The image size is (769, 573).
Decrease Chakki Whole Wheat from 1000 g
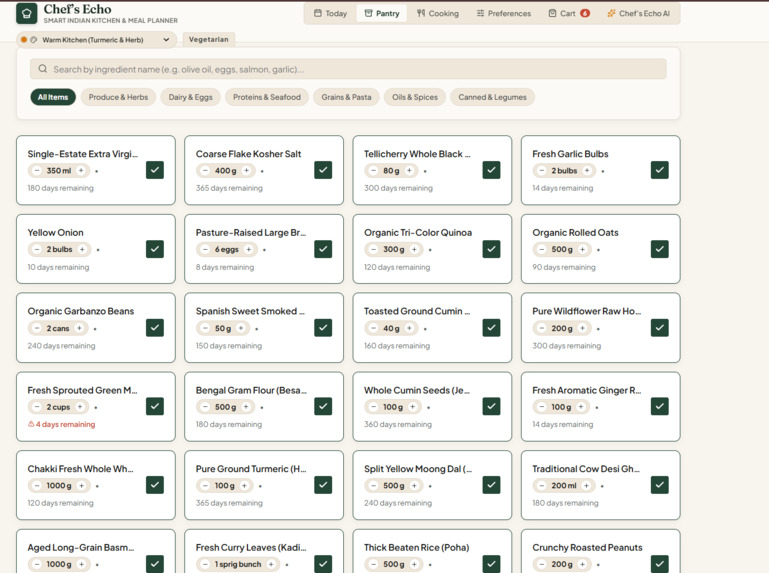point(37,486)
